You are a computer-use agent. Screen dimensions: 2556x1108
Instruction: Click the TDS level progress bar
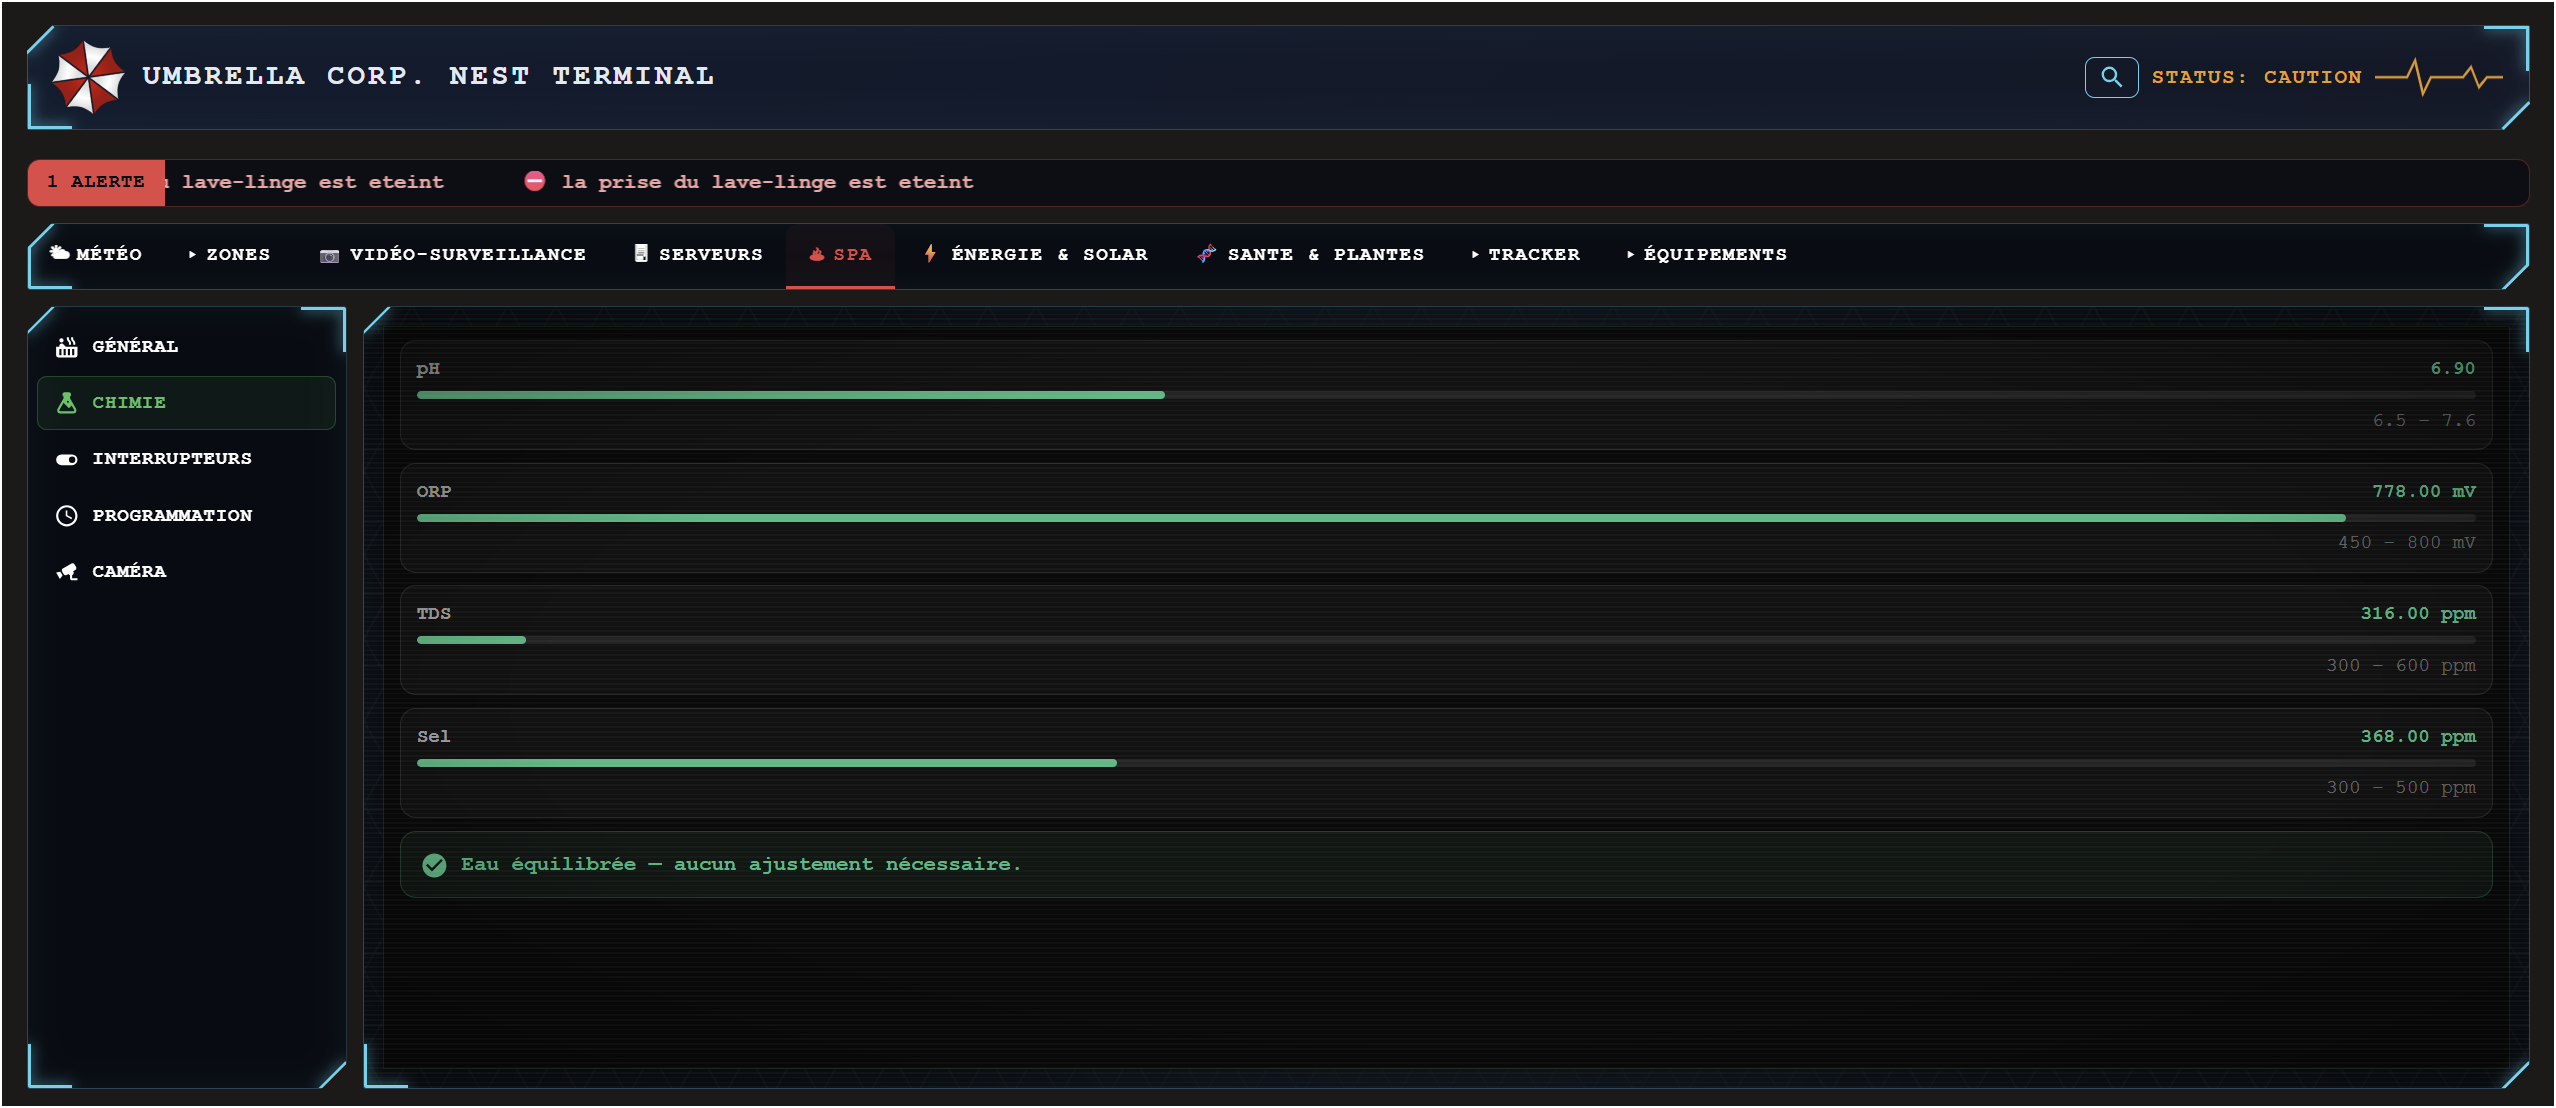coord(1446,640)
